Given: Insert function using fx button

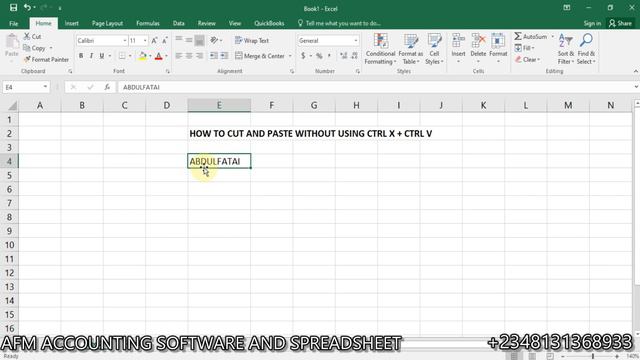Looking at the screenshot, I should [107, 87].
